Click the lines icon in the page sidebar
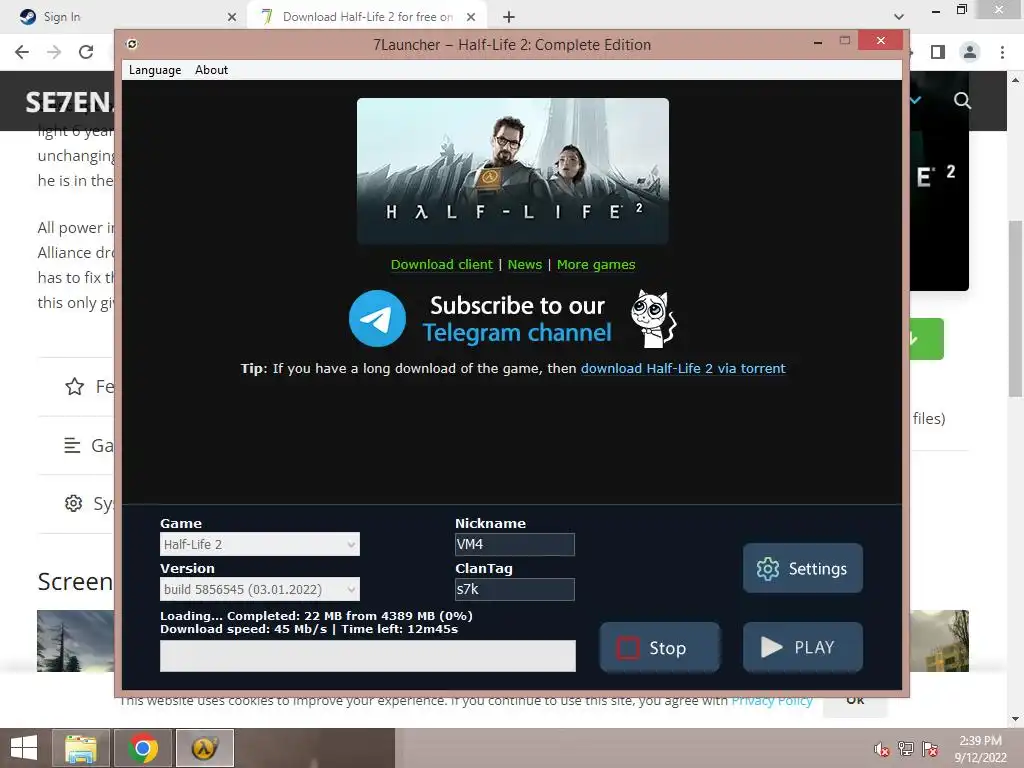The image size is (1024, 768). [72, 445]
